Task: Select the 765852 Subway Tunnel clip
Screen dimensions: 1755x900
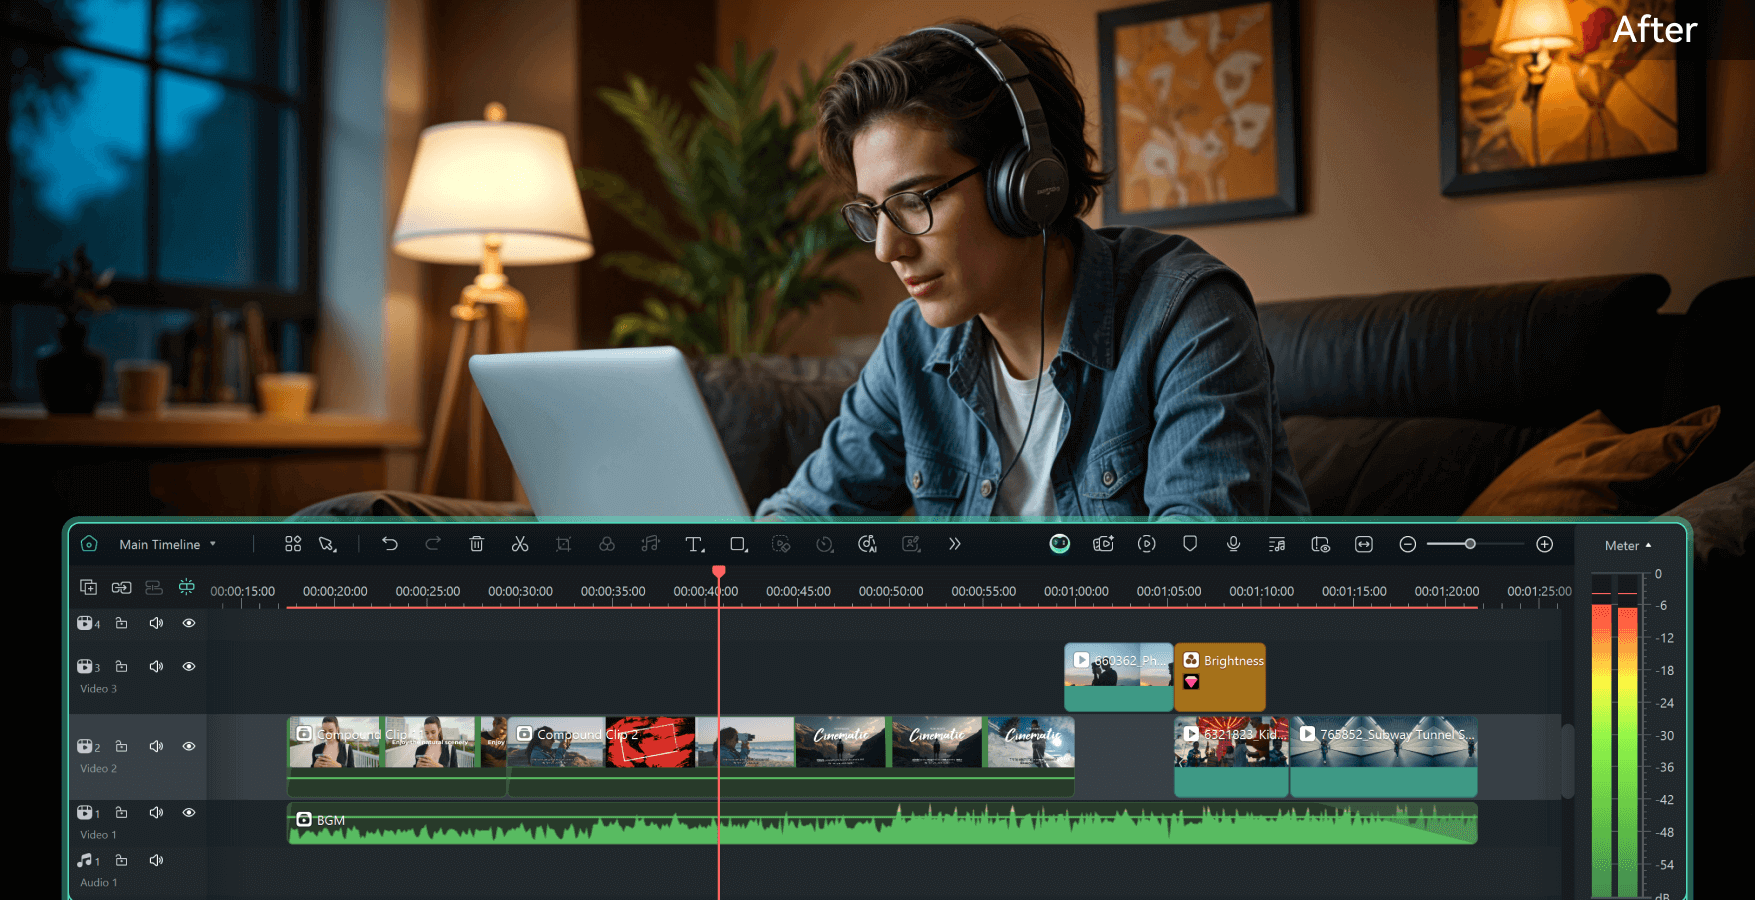Action: [1384, 755]
